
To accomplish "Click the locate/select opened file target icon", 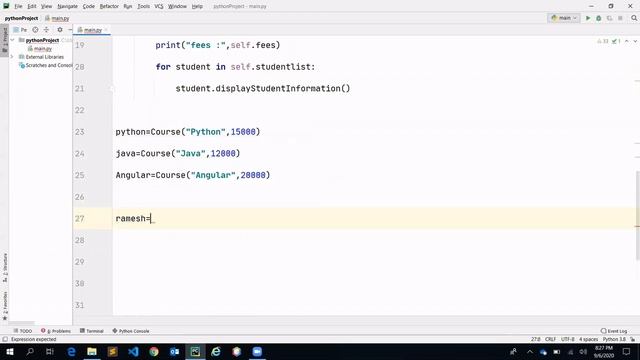I will [x=36, y=30].
